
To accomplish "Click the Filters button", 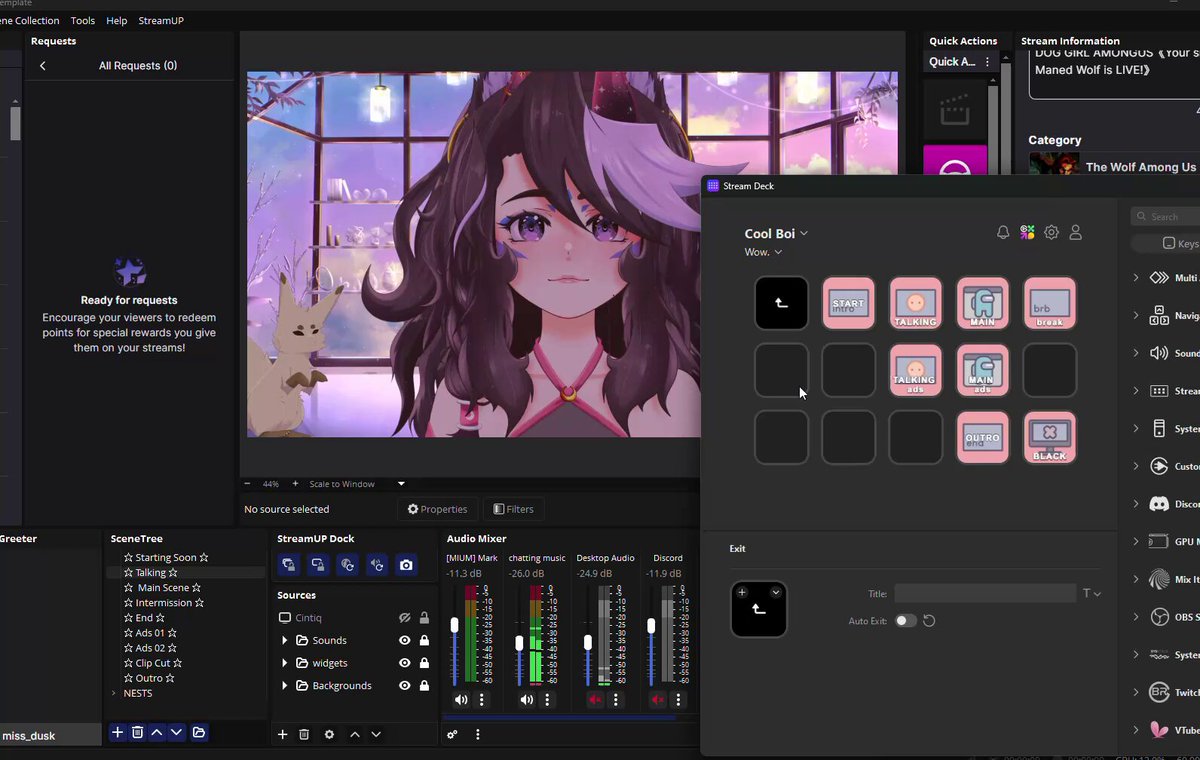I will (x=513, y=509).
